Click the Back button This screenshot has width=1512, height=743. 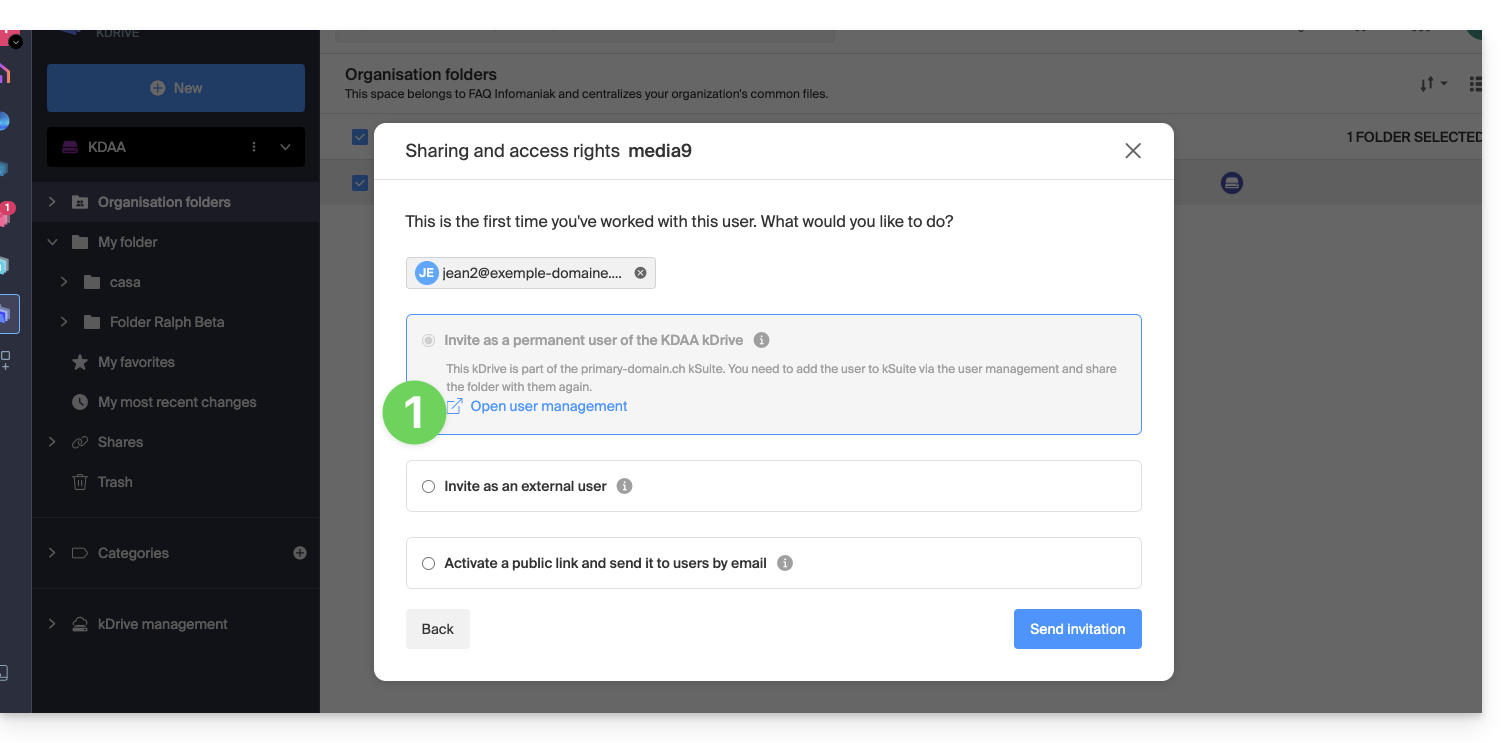[x=437, y=629]
